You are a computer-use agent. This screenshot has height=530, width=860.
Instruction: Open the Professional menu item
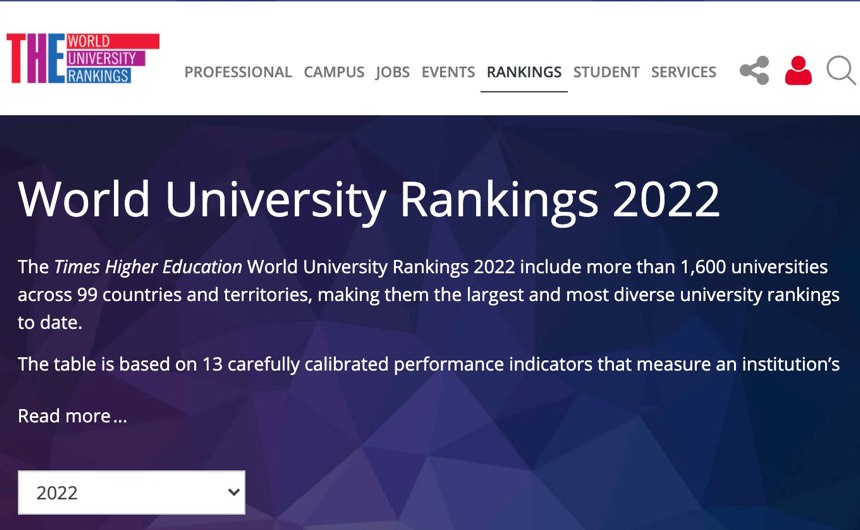click(238, 72)
